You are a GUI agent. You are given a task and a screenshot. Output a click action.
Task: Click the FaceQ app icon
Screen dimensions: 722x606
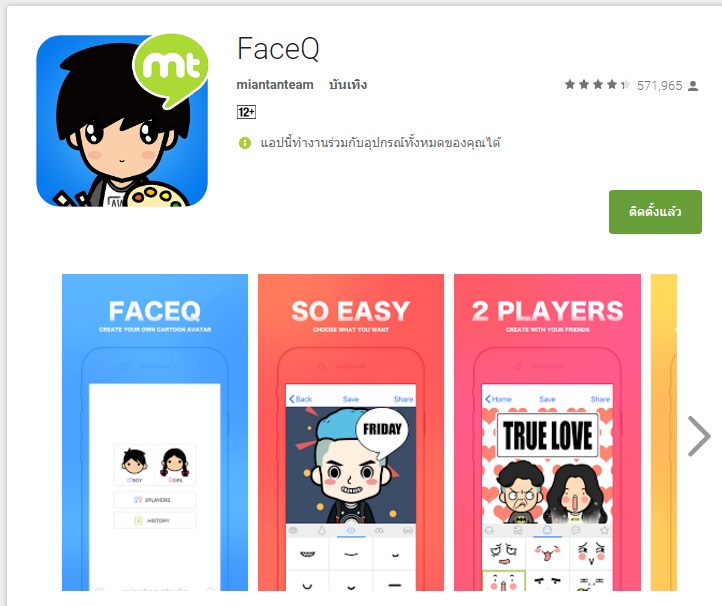click(x=122, y=121)
